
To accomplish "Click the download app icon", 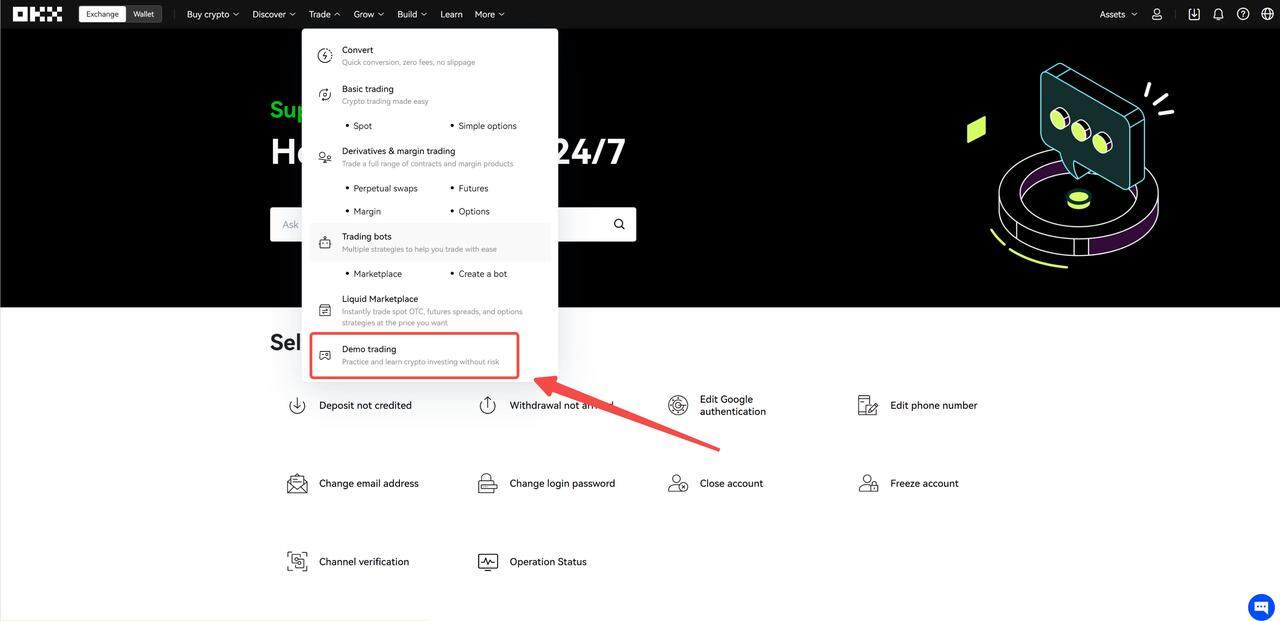I will coord(1194,14).
